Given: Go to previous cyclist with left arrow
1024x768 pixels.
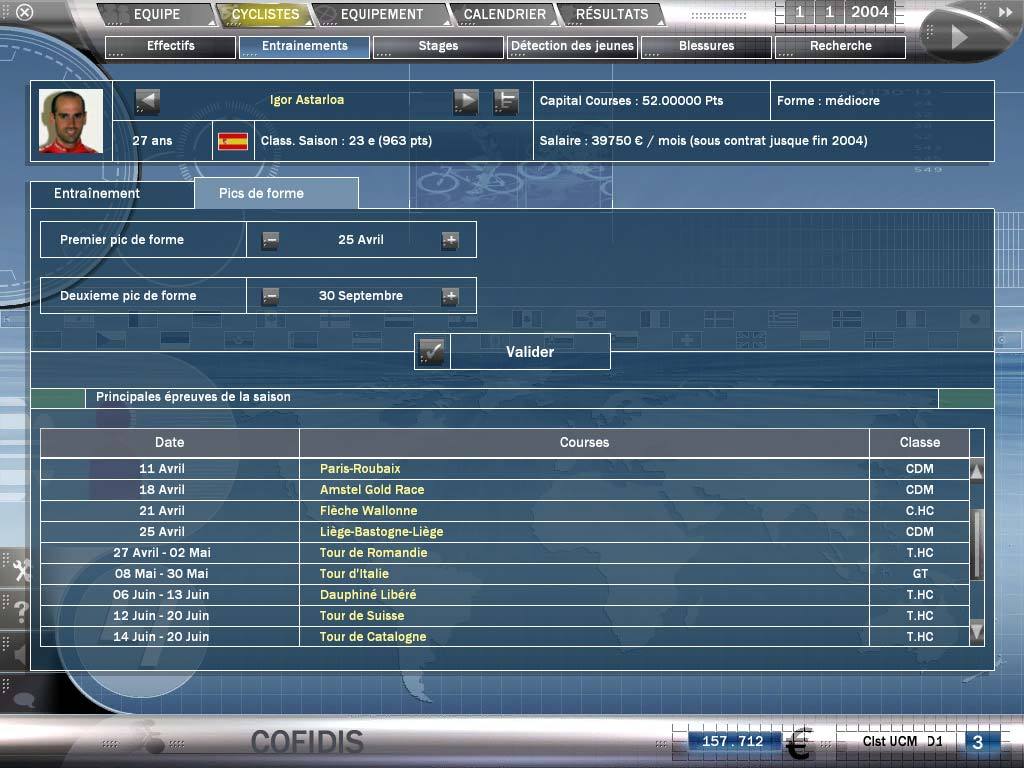Looking at the screenshot, I should click(x=147, y=101).
